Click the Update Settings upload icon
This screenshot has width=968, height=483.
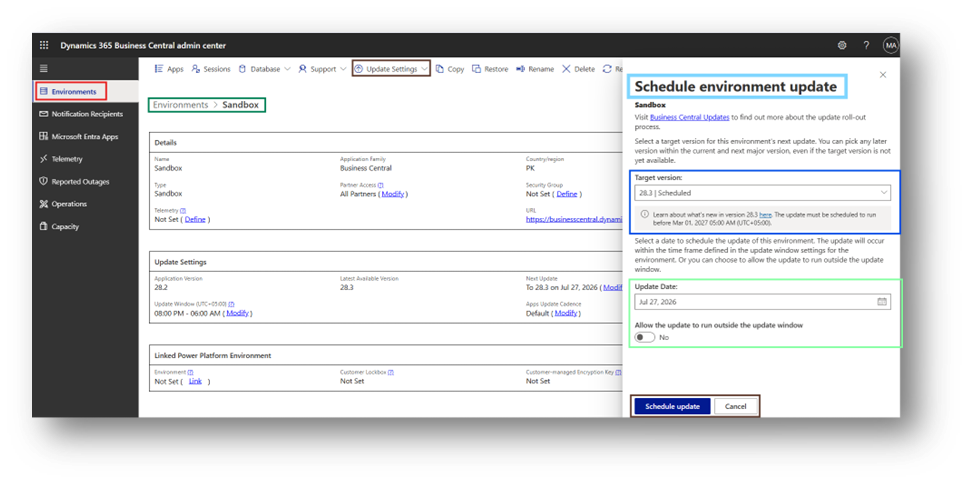358,69
